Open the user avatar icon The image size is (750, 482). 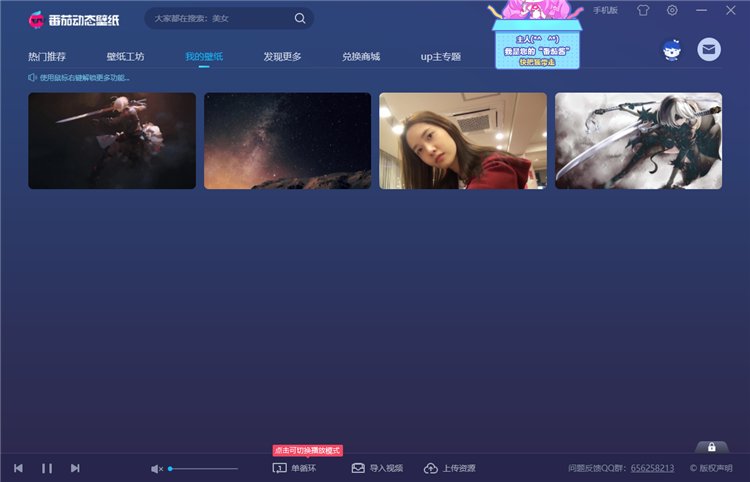[x=672, y=50]
